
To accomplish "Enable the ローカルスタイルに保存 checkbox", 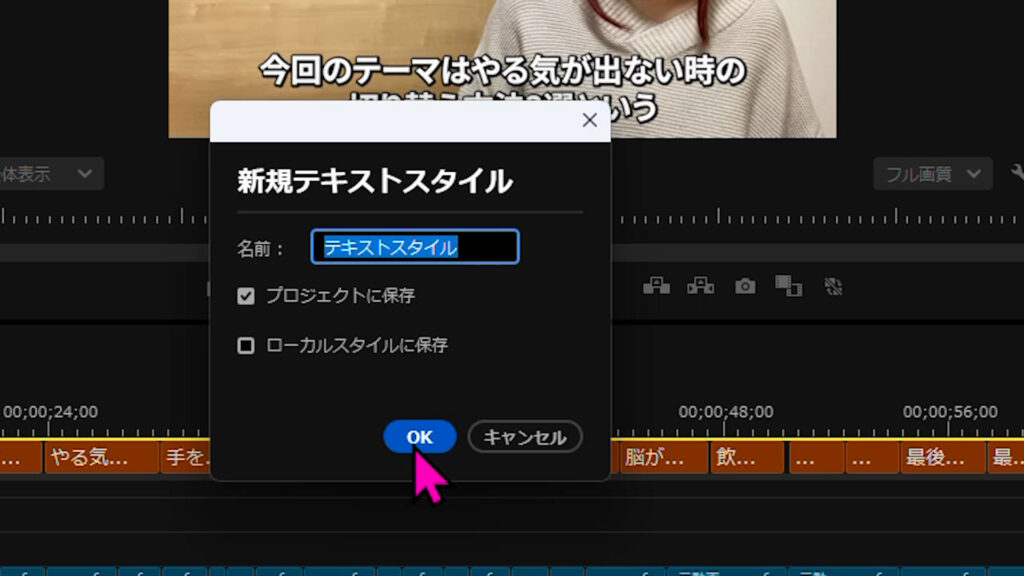I will point(247,343).
